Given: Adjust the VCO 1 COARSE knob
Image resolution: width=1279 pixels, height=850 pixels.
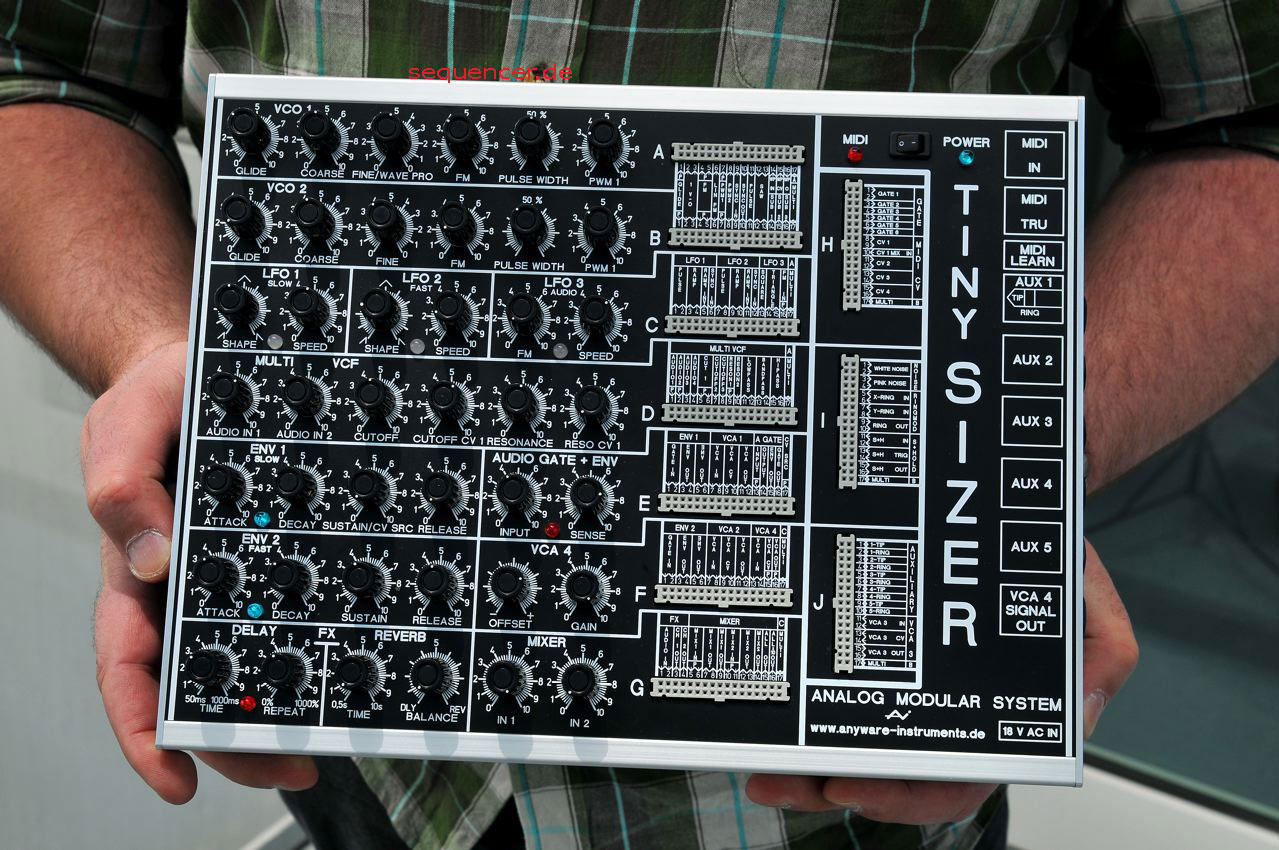Looking at the screenshot, I should click(x=317, y=129).
